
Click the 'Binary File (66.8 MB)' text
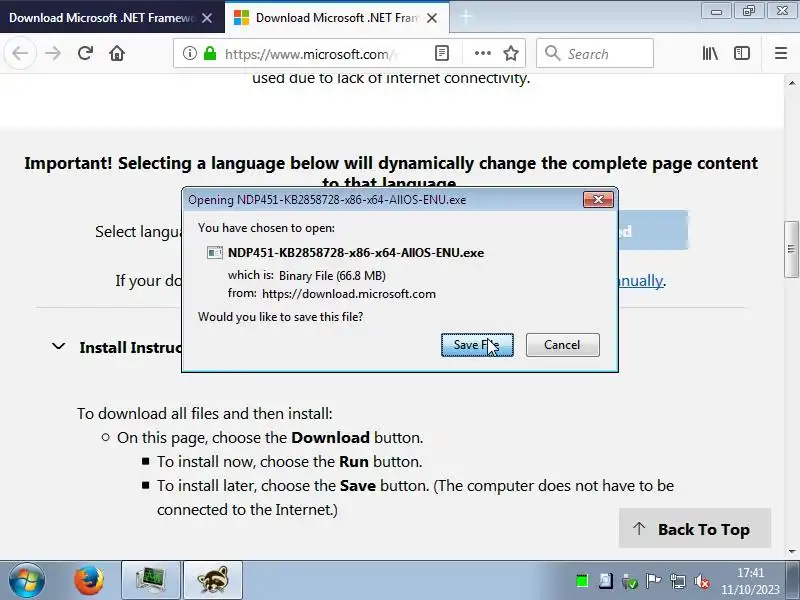click(x=332, y=276)
